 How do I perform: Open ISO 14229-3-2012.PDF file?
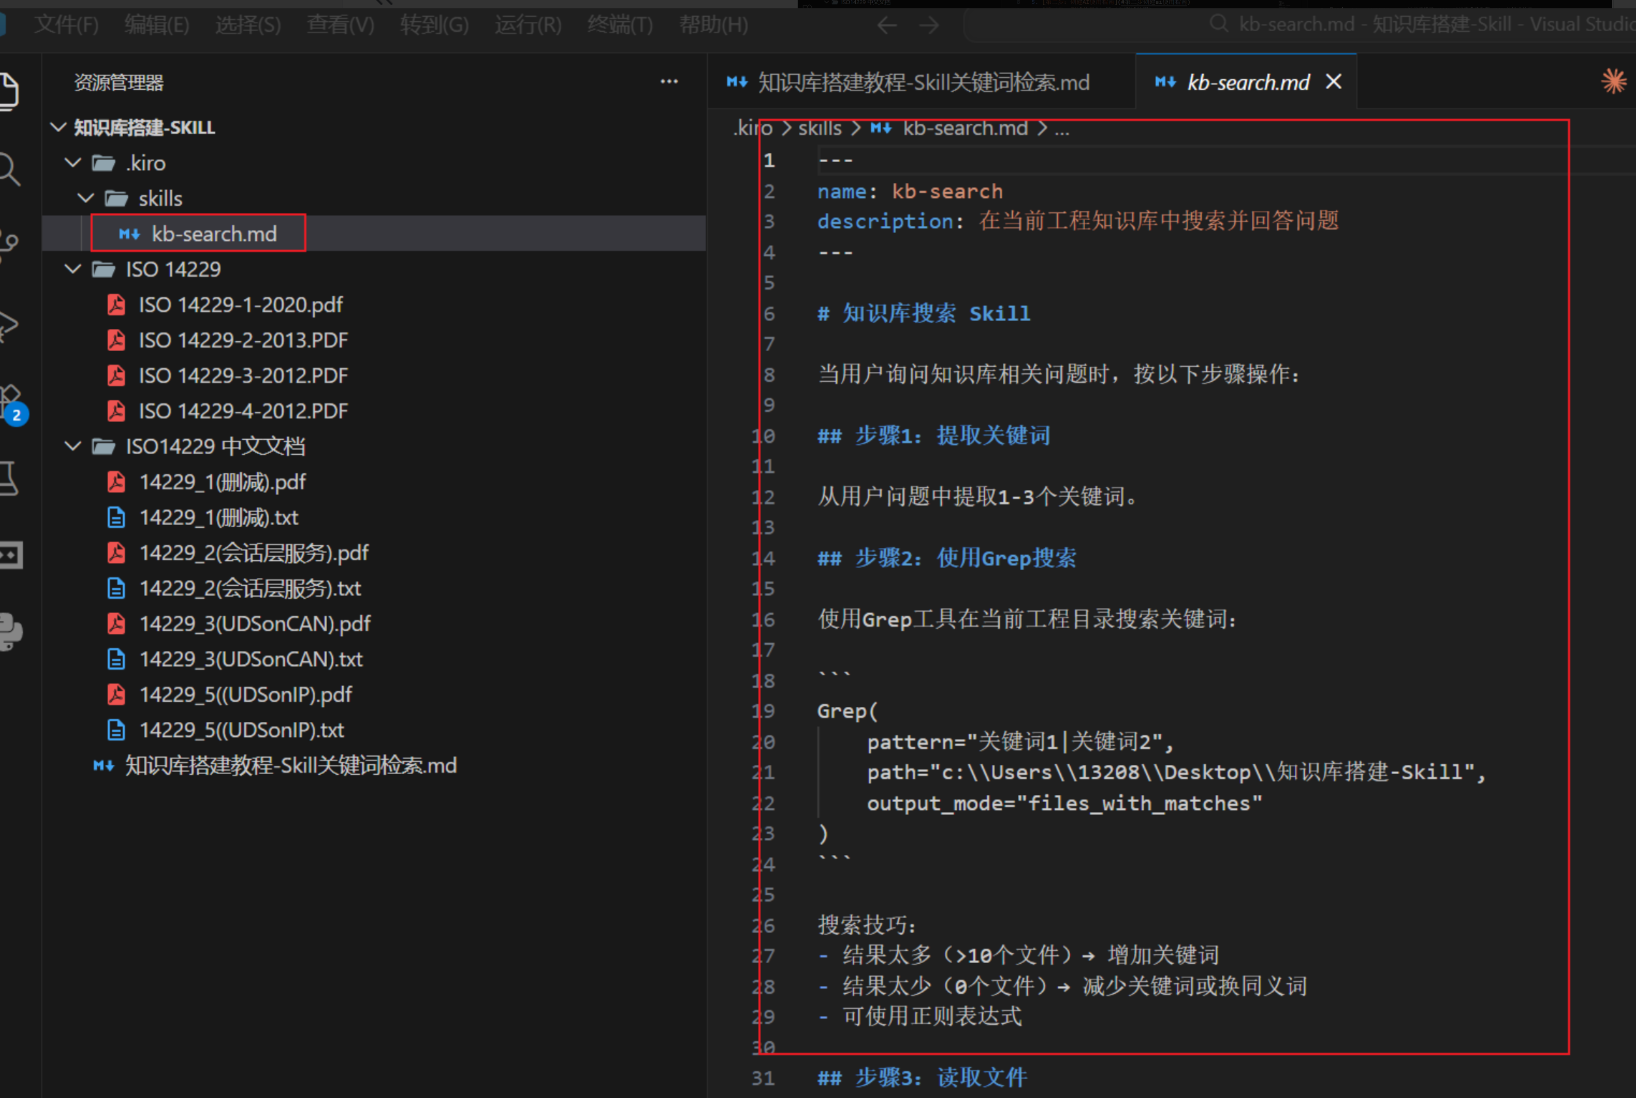(243, 376)
